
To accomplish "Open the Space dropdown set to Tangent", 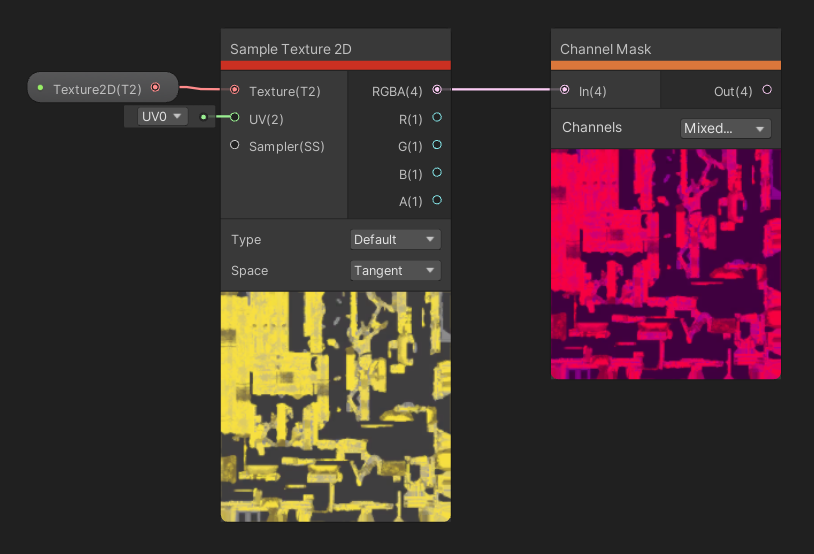I will point(395,271).
